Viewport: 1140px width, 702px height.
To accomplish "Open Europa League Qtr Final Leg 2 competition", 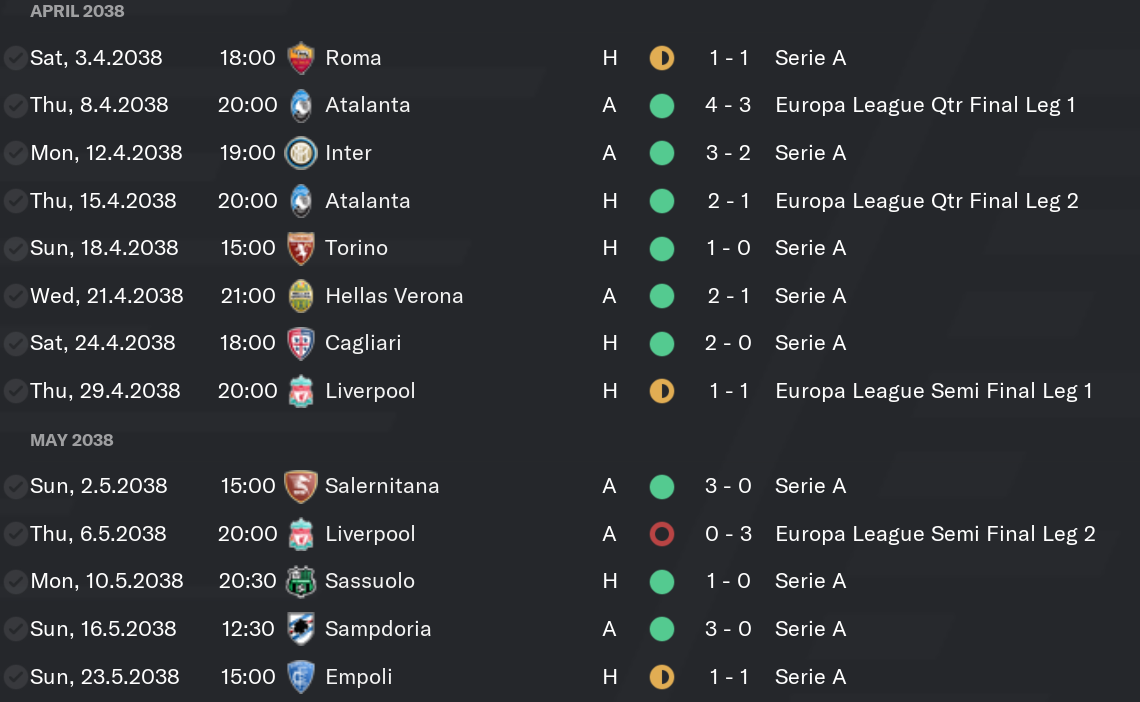I will point(927,201).
